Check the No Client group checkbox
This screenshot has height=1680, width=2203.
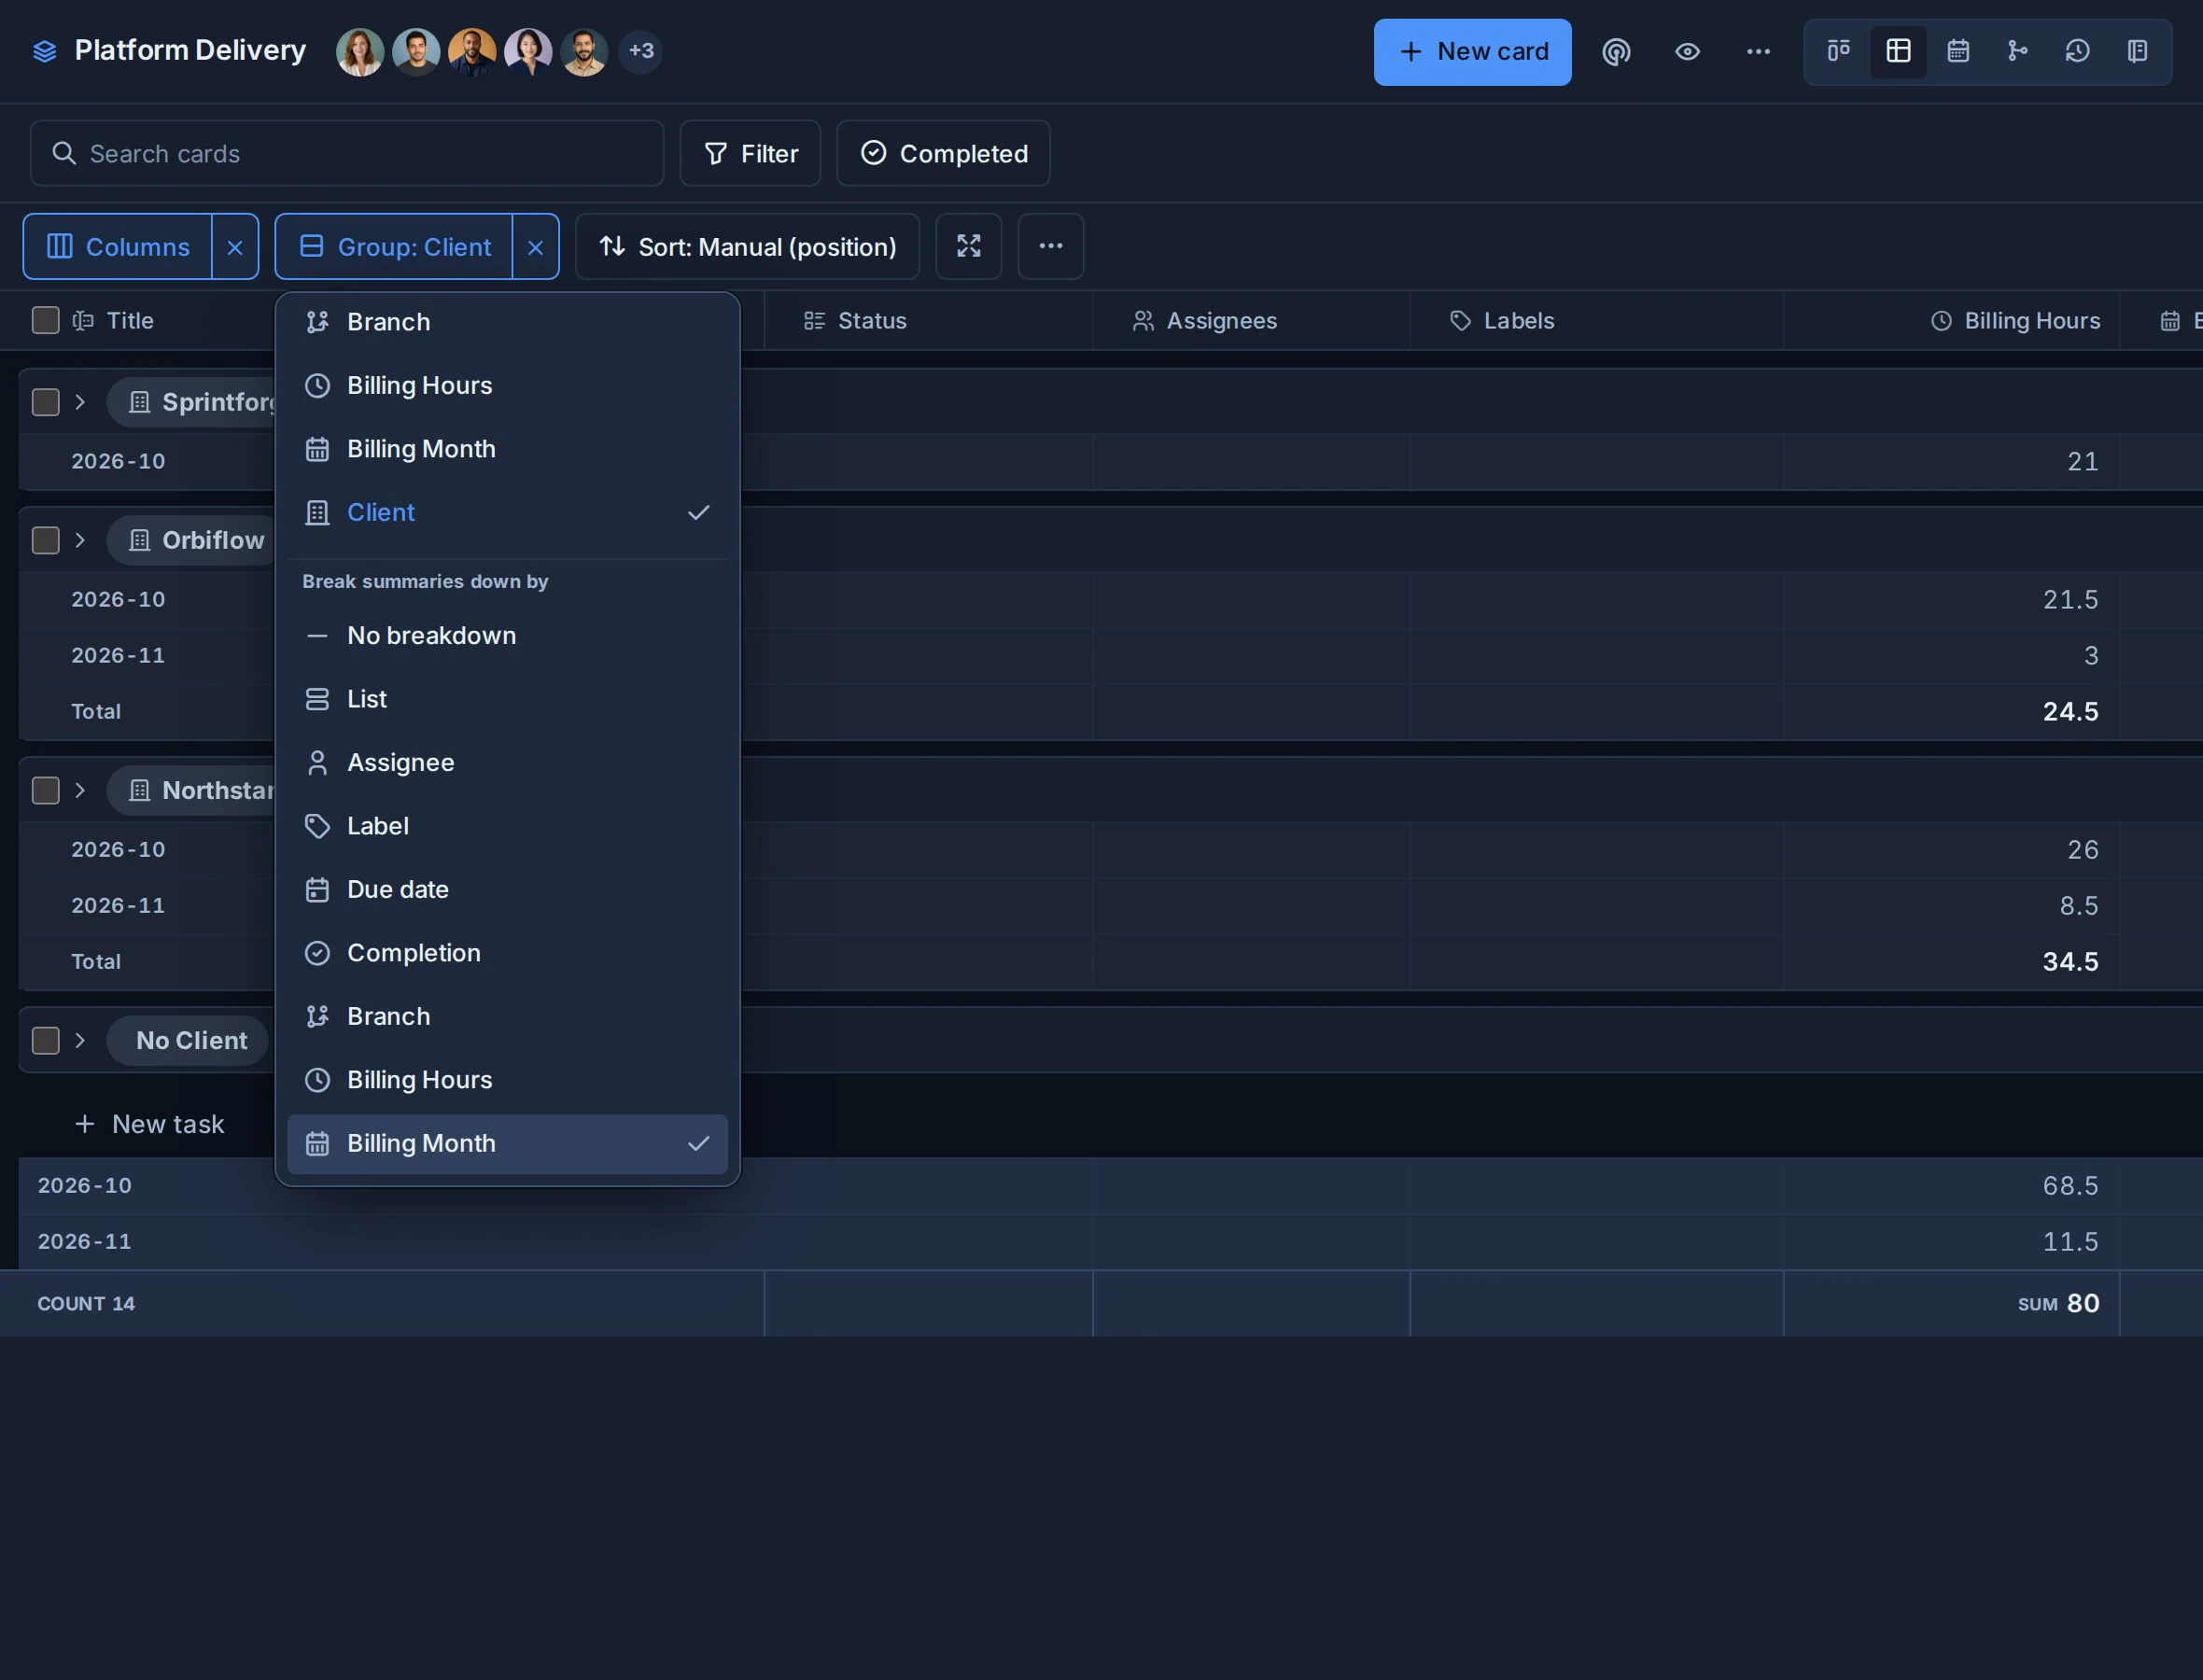(x=46, y=1040)
